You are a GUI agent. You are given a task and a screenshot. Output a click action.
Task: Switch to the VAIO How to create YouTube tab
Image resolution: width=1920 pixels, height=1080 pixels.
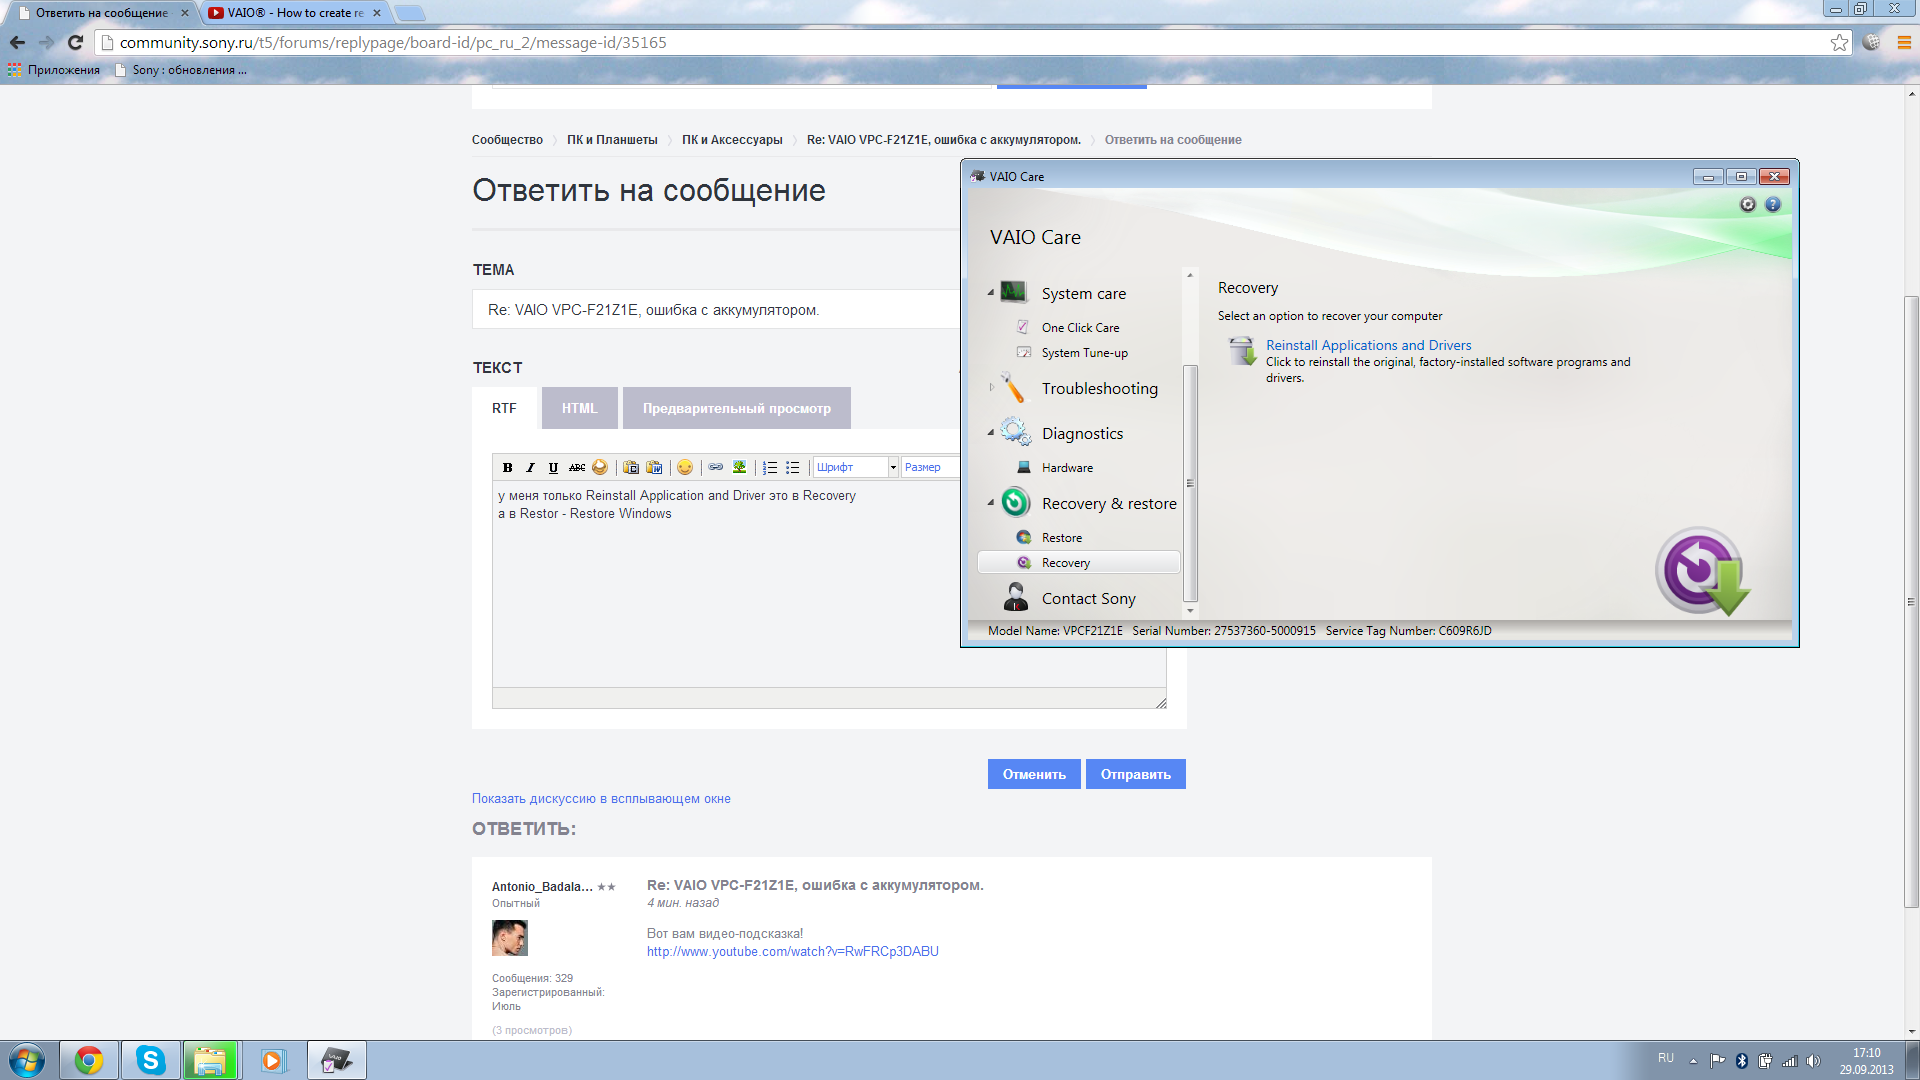pyautogui.click(x=294, y=13)
